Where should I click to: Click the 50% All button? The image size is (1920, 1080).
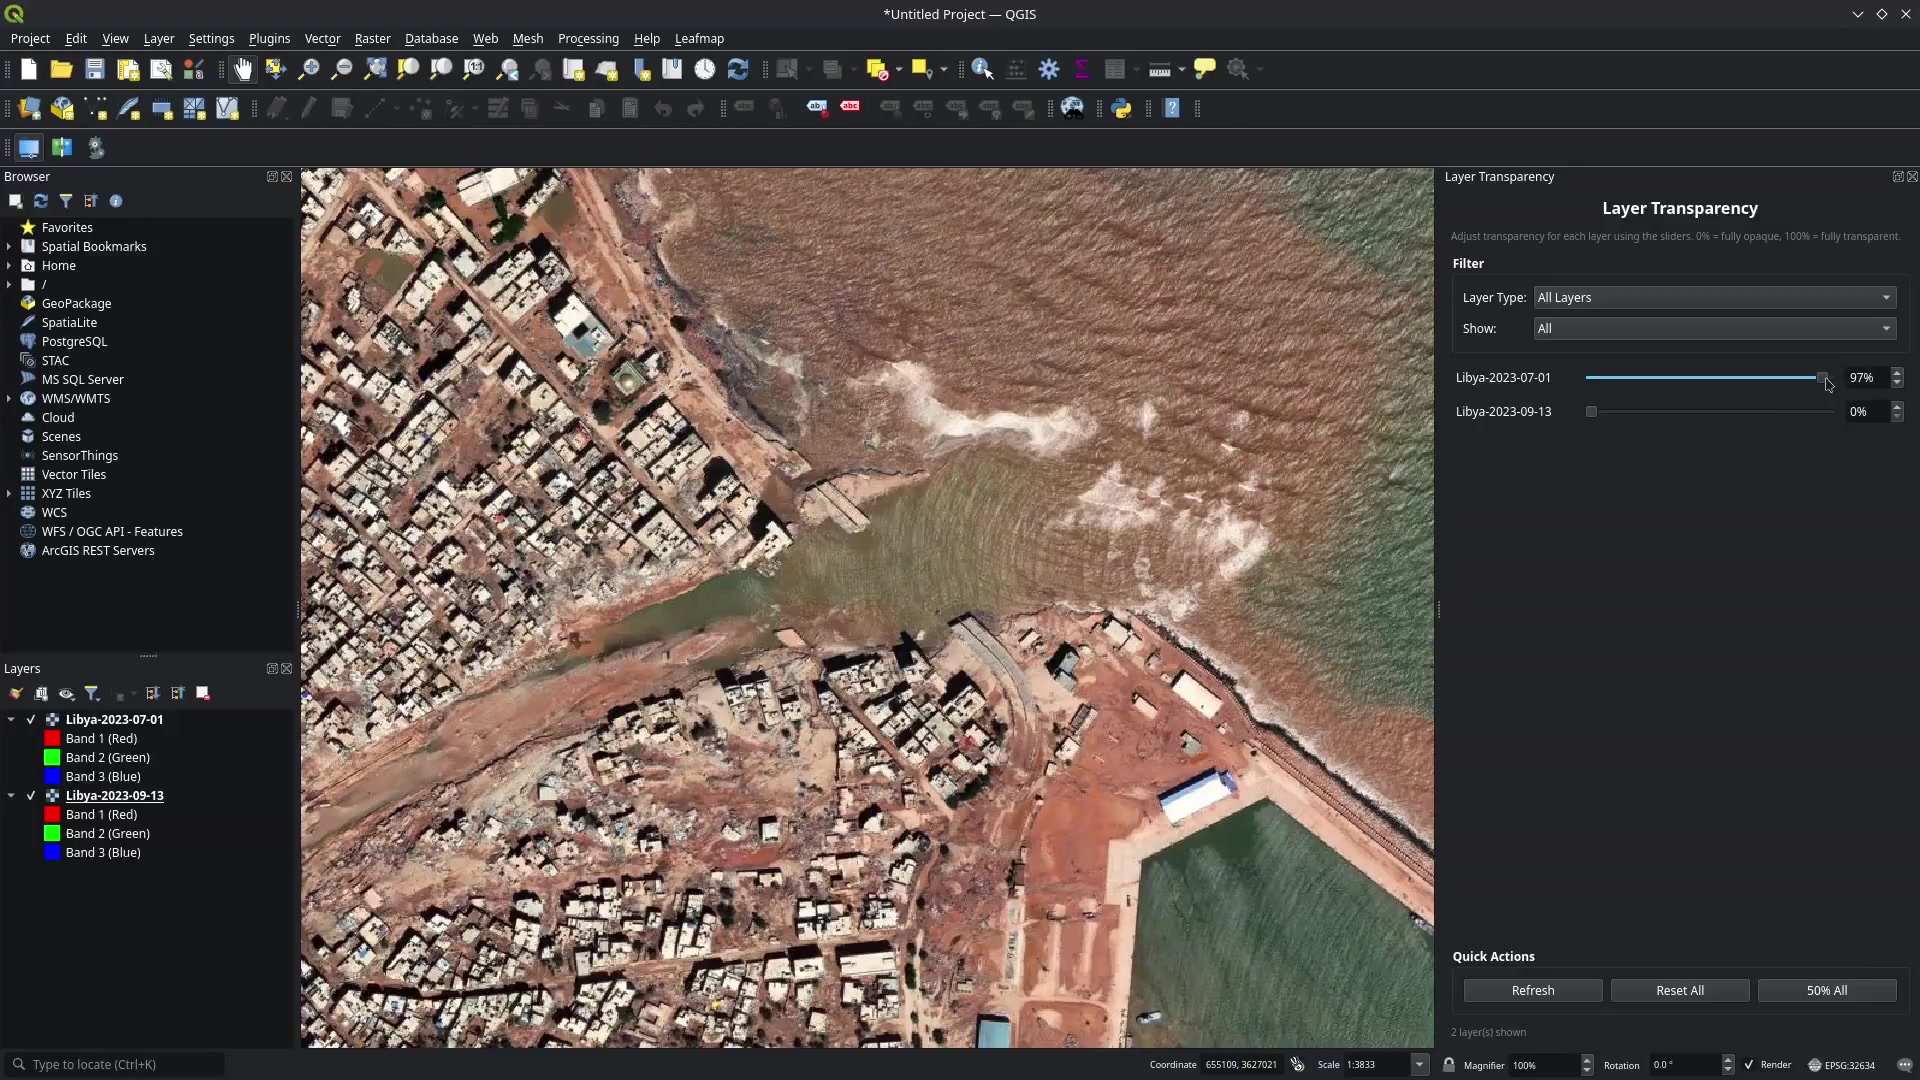pos(1827,991)
